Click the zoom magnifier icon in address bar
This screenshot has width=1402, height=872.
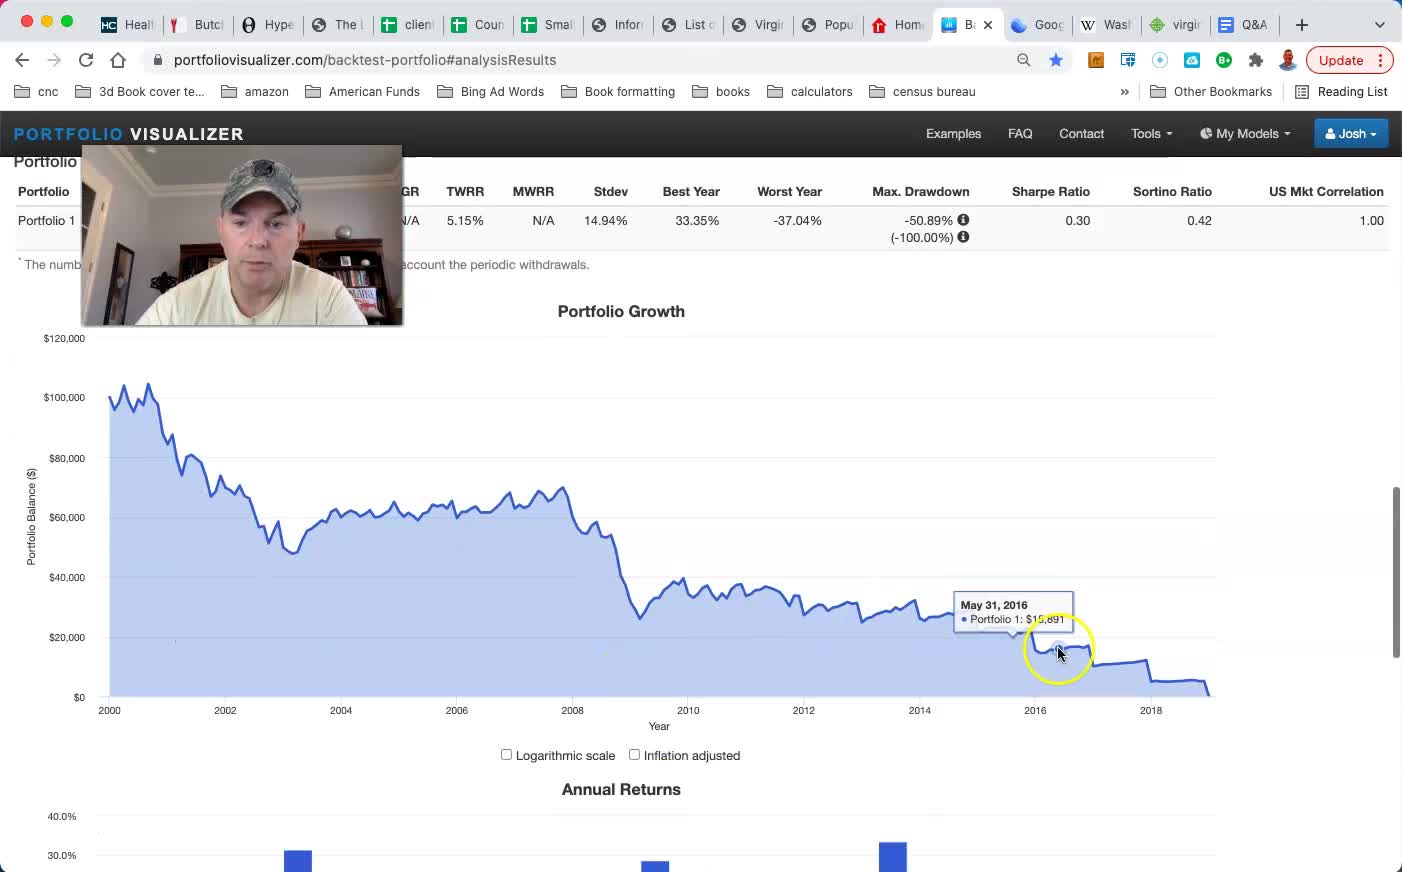(1023, 60)
